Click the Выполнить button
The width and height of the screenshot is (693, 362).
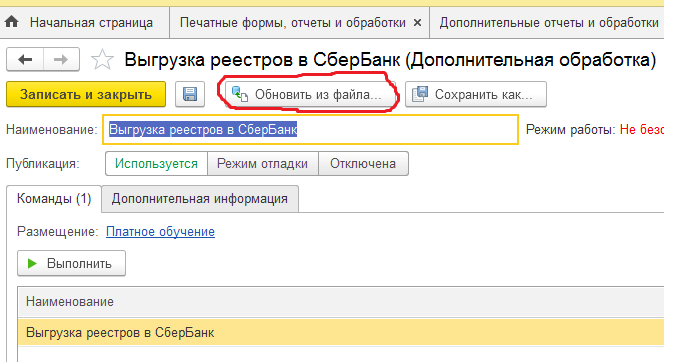71,263
